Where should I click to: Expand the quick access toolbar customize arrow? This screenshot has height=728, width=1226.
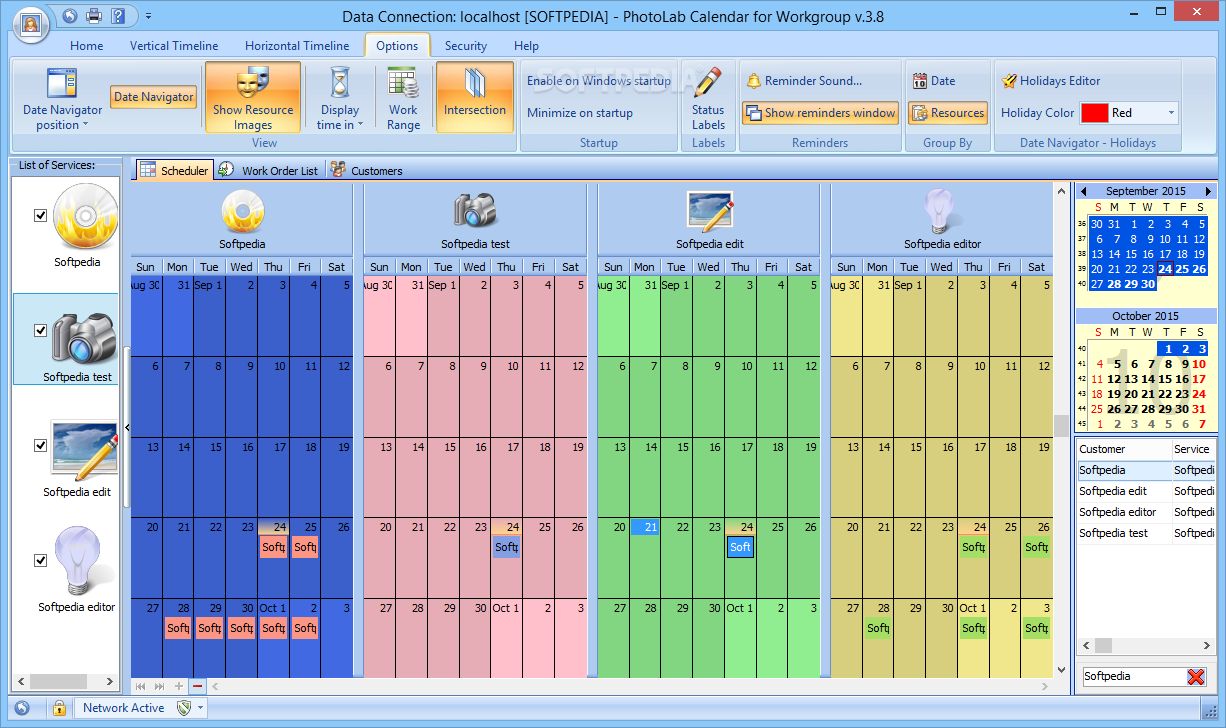pyautogui.click(x=149, y=16)
